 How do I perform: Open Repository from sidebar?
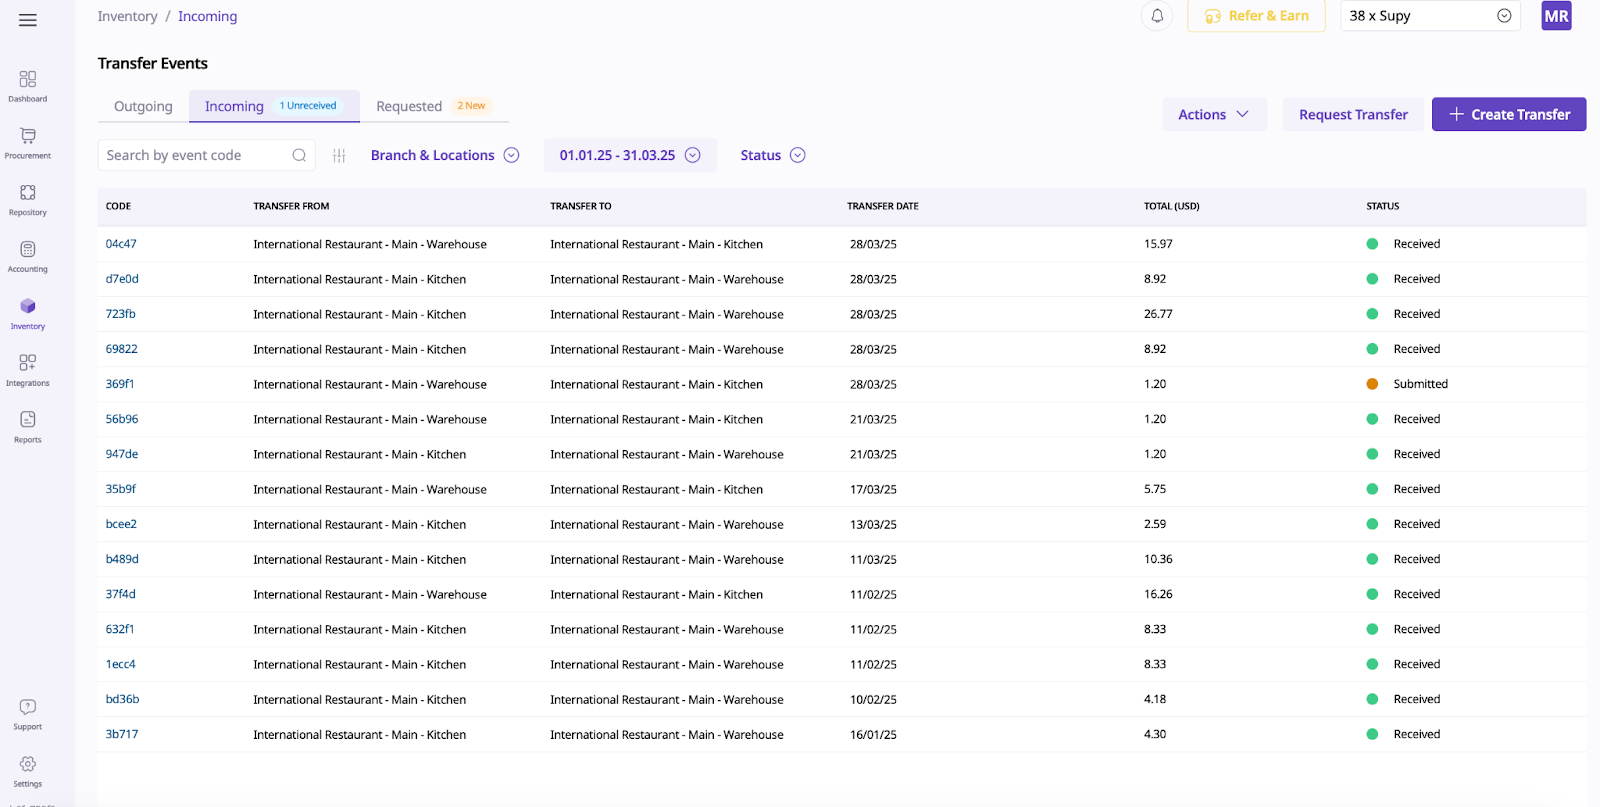pos(28,199)
